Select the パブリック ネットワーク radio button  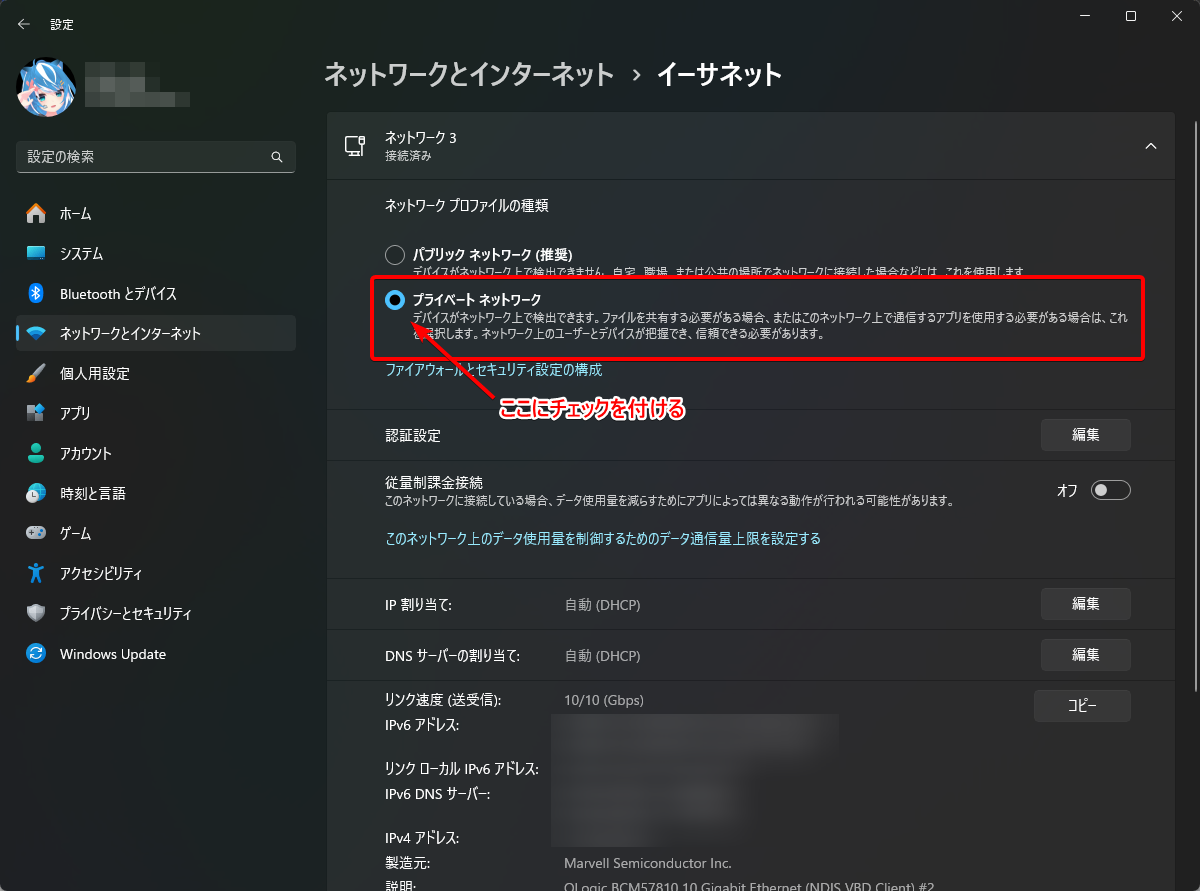click(x=394, y=254)
